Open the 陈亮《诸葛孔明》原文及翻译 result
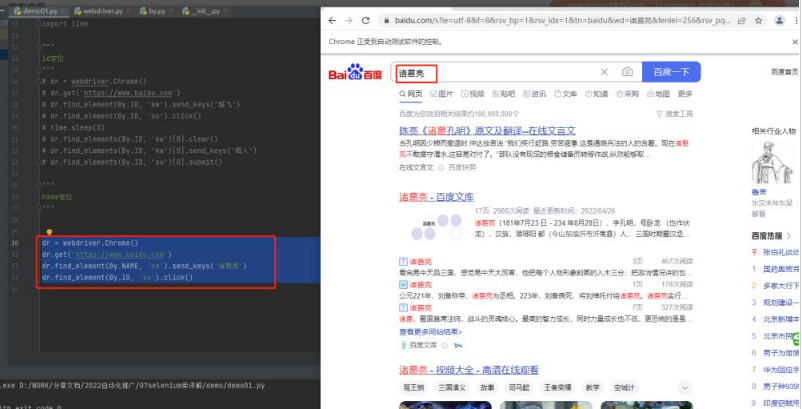Viewport: 802px width, 409px height. pos(487,130)
